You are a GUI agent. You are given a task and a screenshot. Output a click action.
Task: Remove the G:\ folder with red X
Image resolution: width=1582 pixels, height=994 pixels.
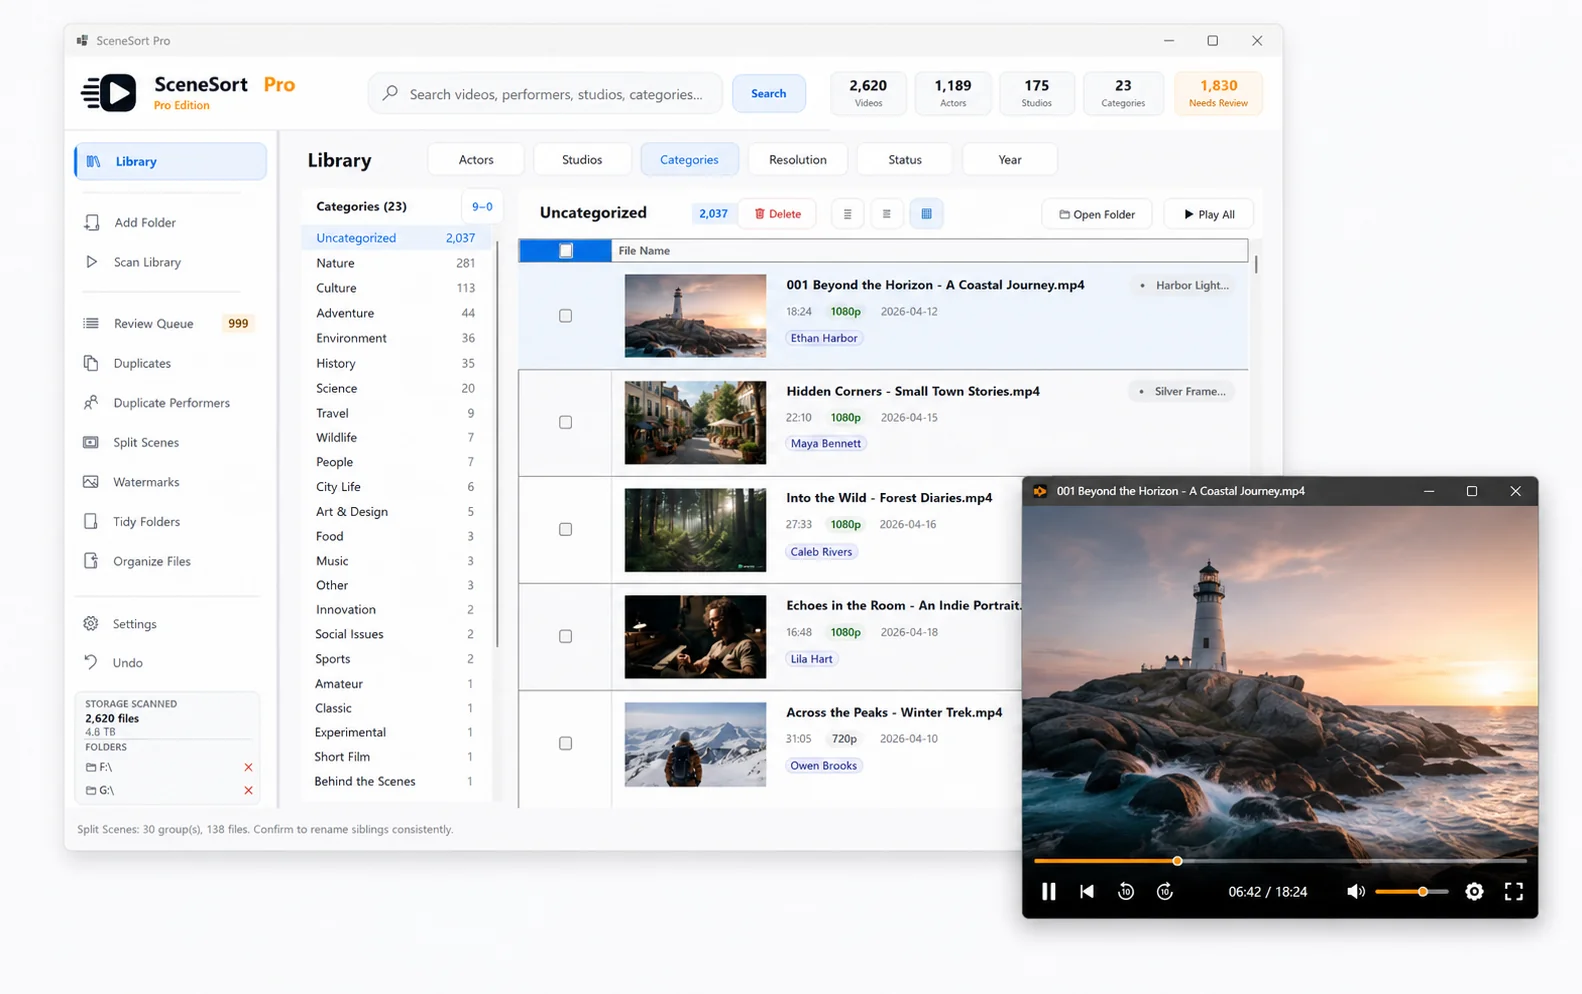(248, 790)
